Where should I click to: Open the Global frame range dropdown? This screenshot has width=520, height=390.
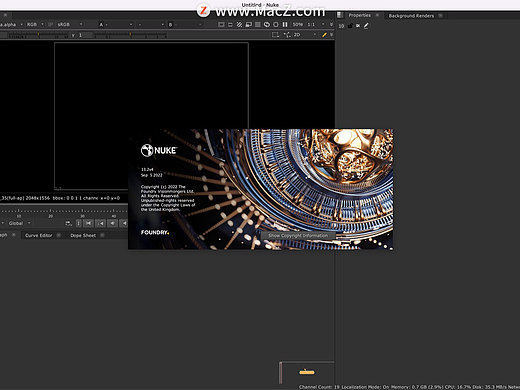click(x=19, y=223)
